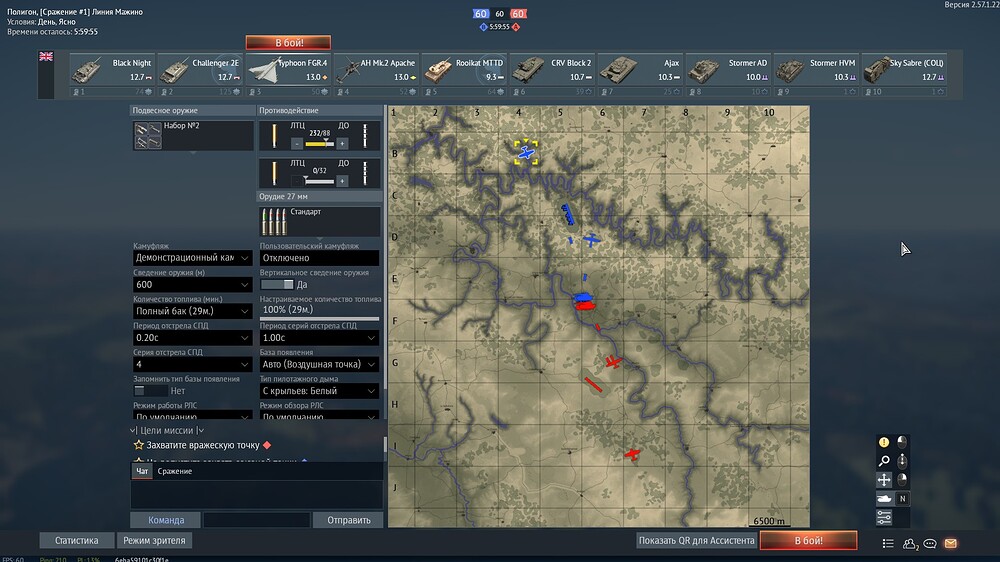Open the weapon convergence 600 dropdown
This screenshot has width=1000, height=562.
point(192,285)
